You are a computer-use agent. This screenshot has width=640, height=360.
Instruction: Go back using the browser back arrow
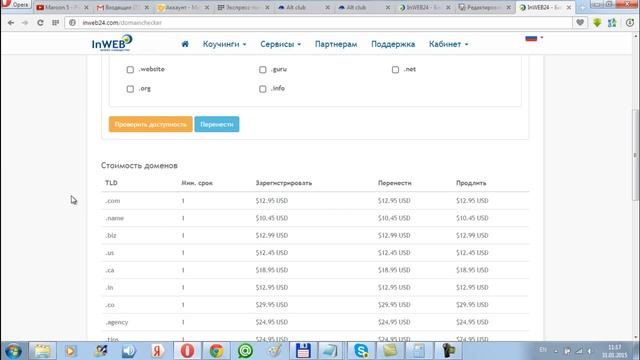coord(11,23)
